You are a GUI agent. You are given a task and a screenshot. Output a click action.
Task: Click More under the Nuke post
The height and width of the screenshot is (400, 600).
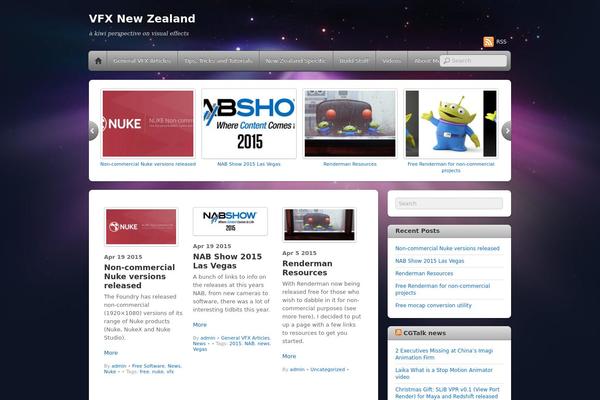111,353
